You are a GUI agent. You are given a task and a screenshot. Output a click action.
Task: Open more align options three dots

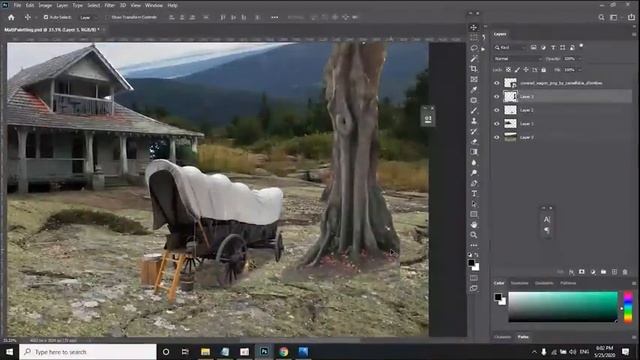[x=275, y=18]
